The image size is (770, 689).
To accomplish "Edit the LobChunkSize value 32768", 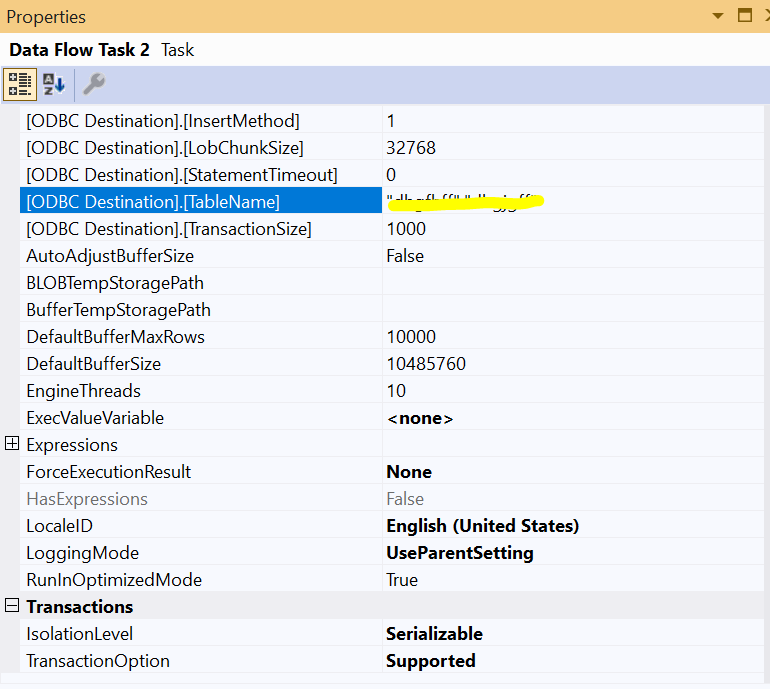I will coord(573,148).
